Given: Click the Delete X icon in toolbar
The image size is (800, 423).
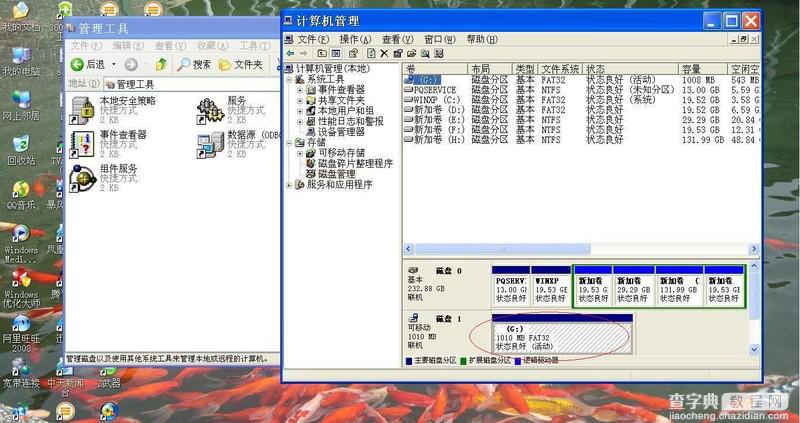Looking at the screenshot, I should click(384, 53).
